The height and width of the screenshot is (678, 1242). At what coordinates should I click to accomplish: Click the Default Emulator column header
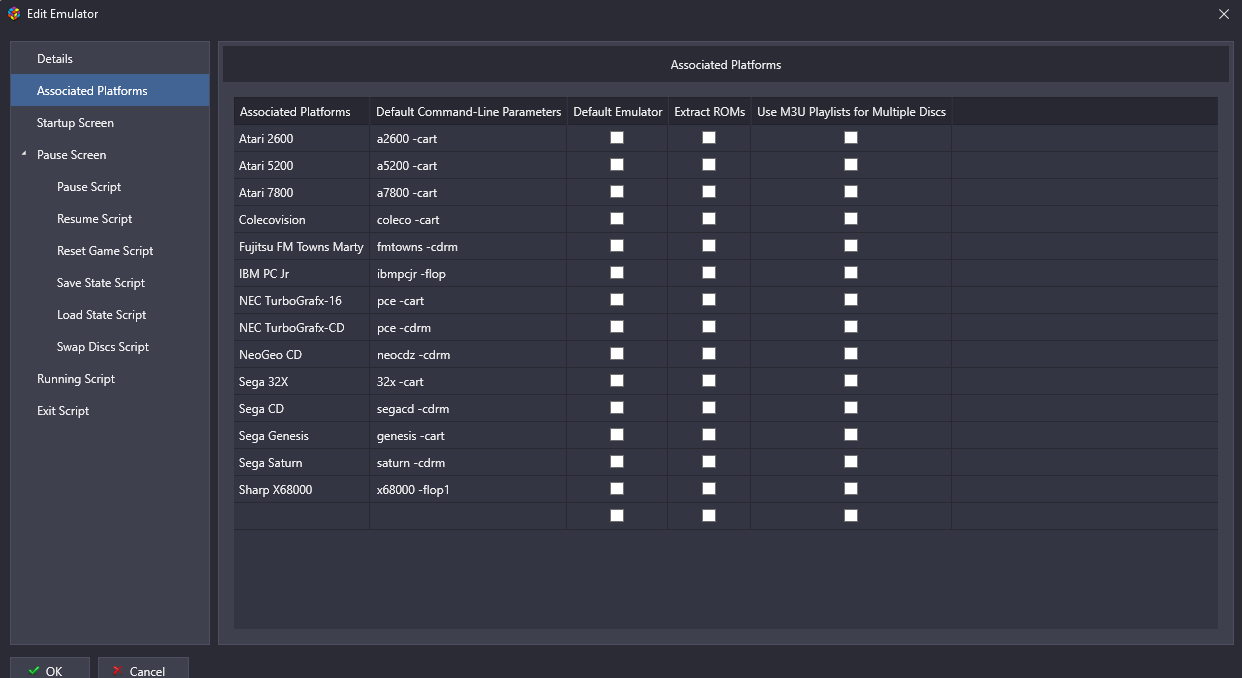click(617, 111)
